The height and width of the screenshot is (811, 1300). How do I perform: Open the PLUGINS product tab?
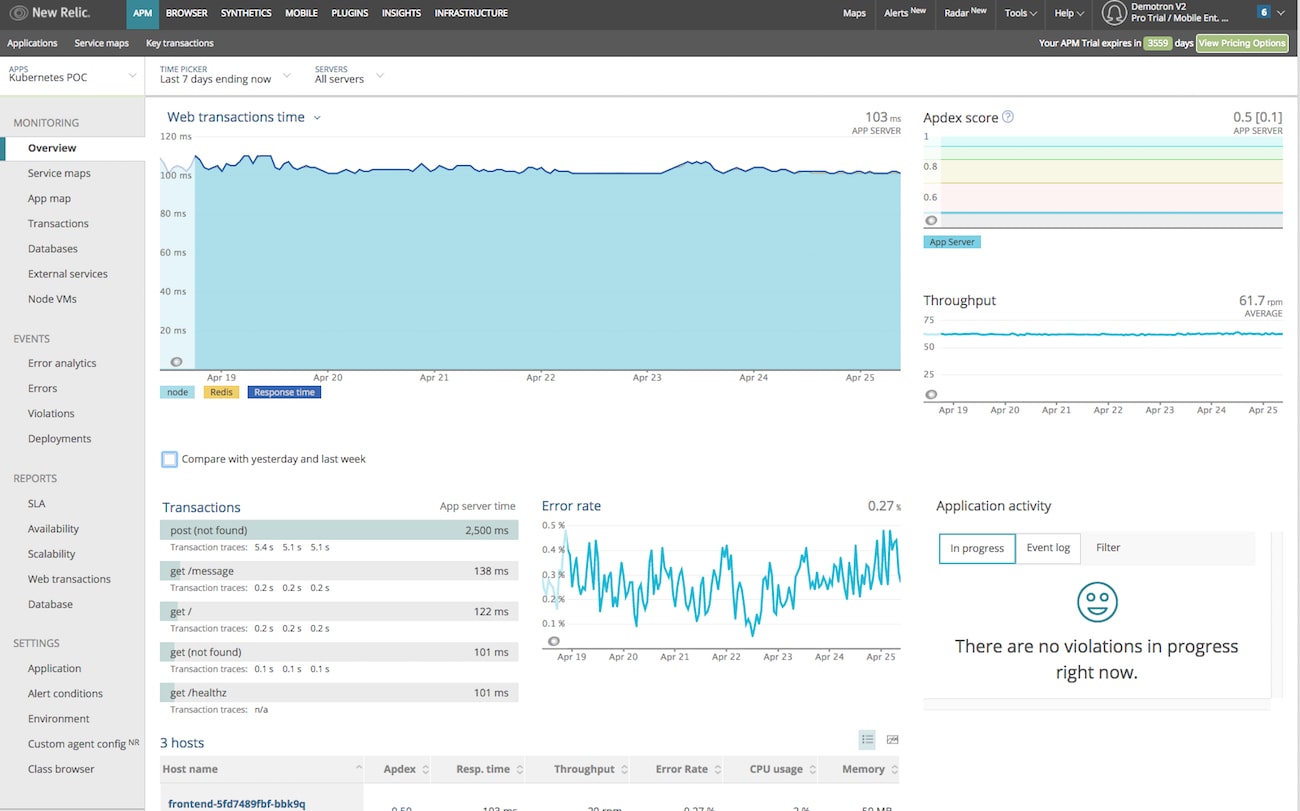tap(349, 14)
